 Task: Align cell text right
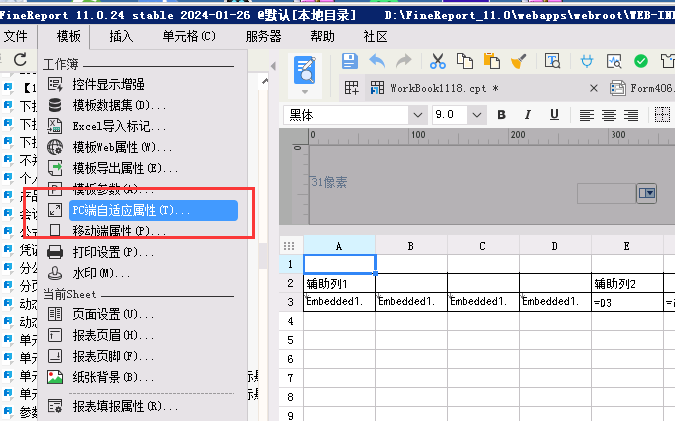(631, 115)
